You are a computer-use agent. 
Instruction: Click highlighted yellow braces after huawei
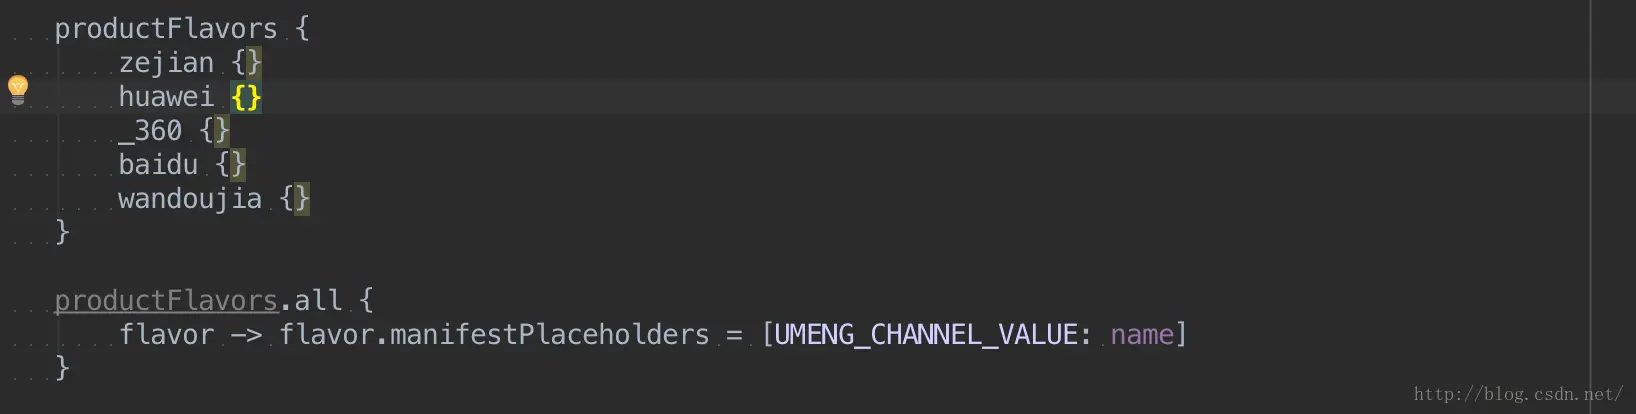point(246,97)
